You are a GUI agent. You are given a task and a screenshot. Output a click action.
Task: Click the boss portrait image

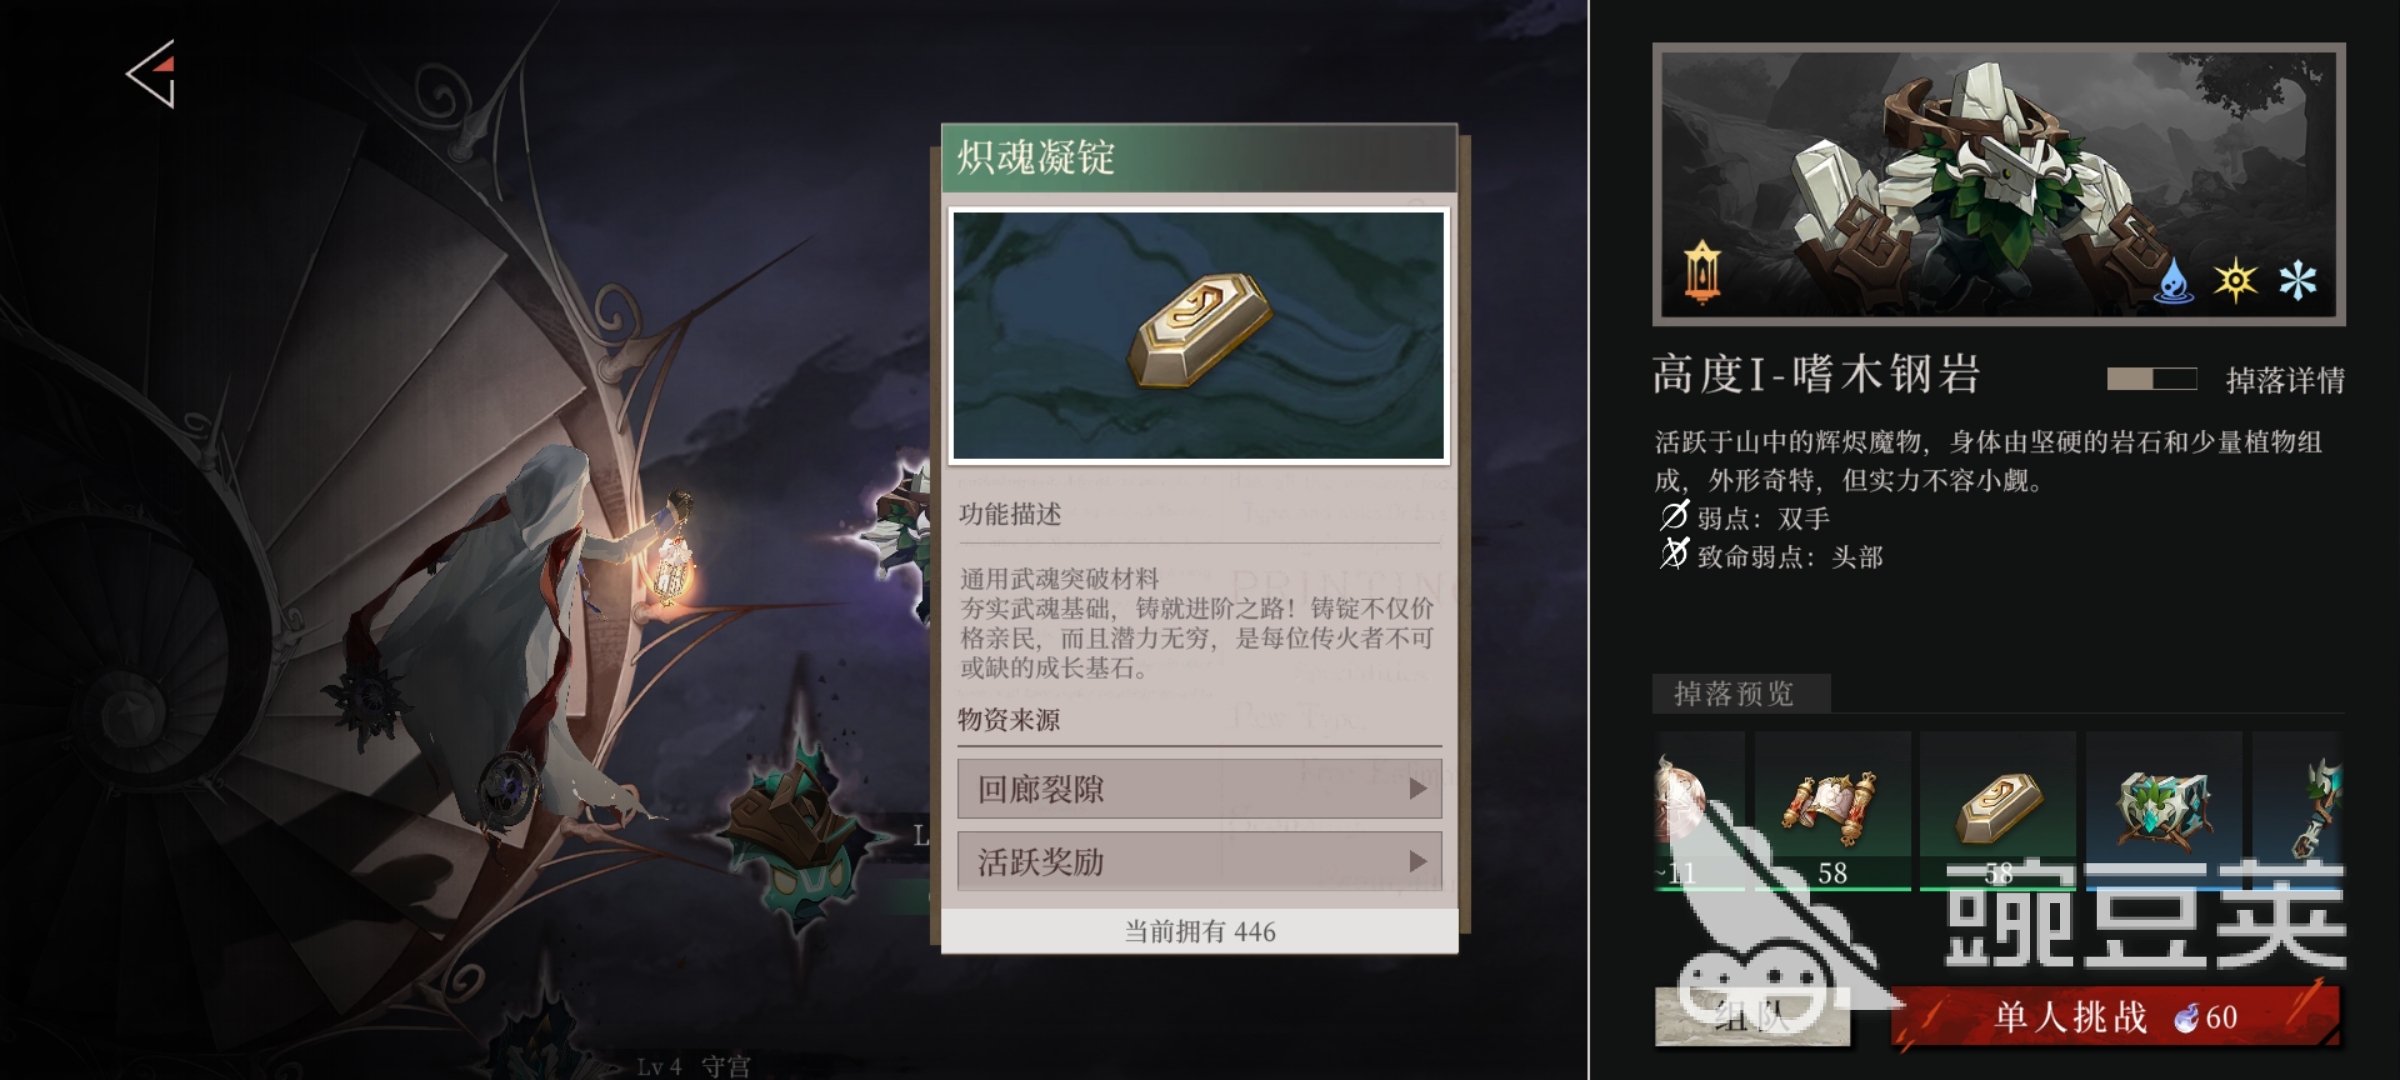1998,184
